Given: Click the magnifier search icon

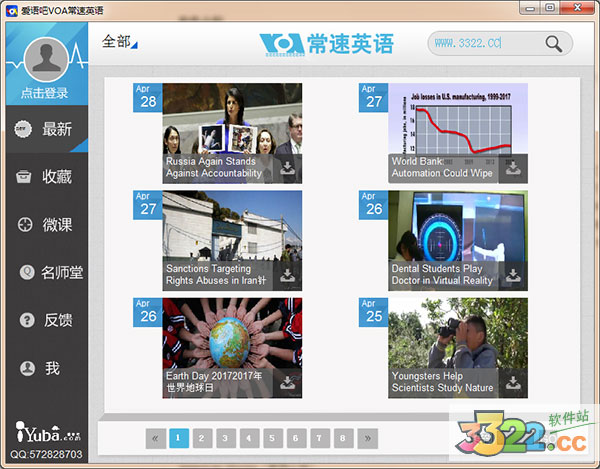Looking at the screenshot, I should (553, 44).
